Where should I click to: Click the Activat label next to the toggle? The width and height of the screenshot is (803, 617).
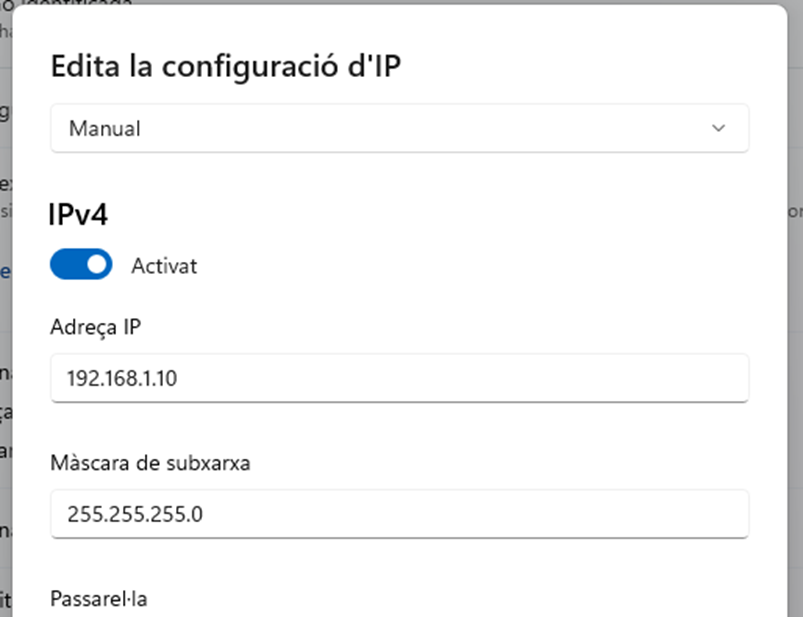pyautogui.click(x=164, y=266)
